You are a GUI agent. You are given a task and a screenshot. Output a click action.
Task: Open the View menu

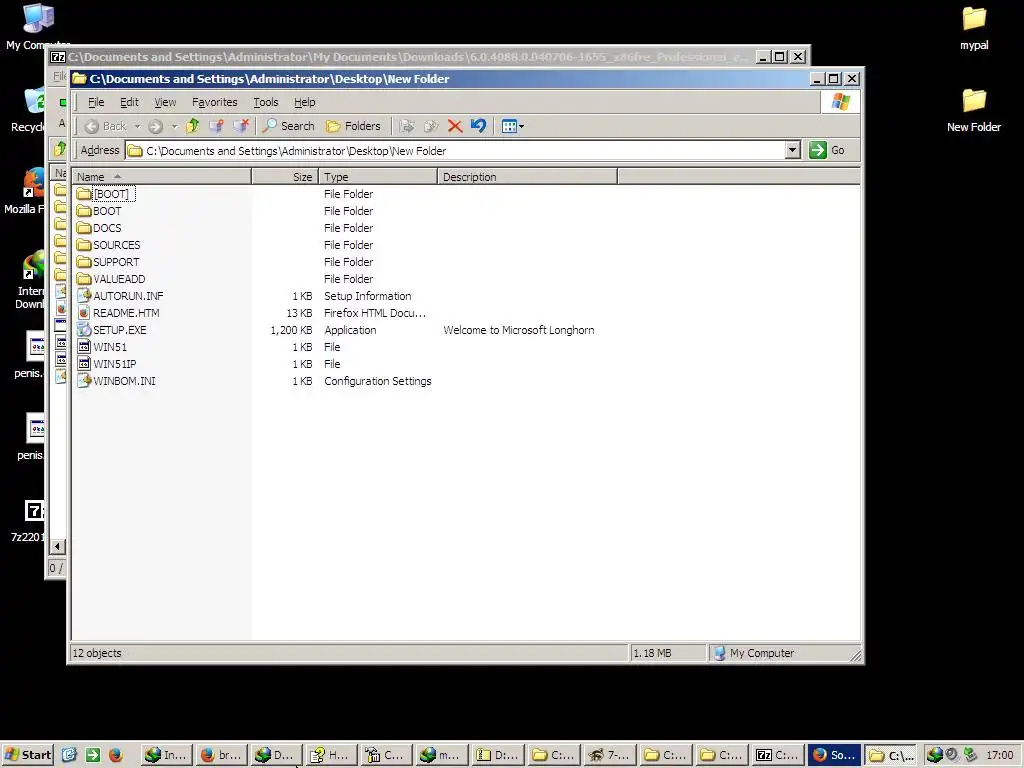pyautogui.click(x=165, y=102)
